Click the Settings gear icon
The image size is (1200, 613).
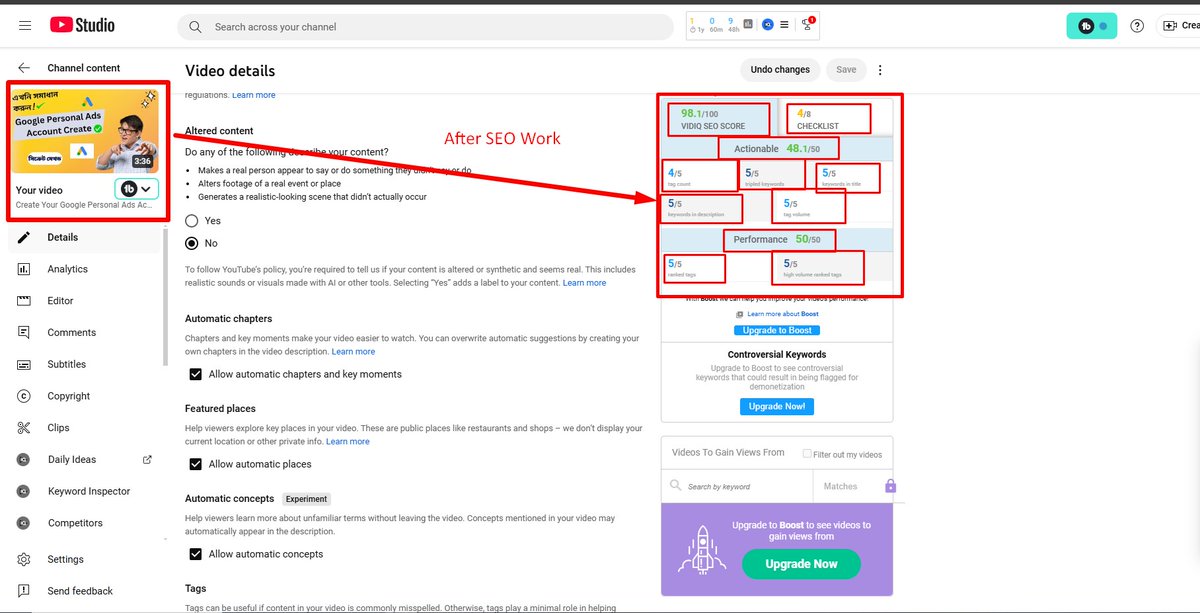[x=24, y=559]
